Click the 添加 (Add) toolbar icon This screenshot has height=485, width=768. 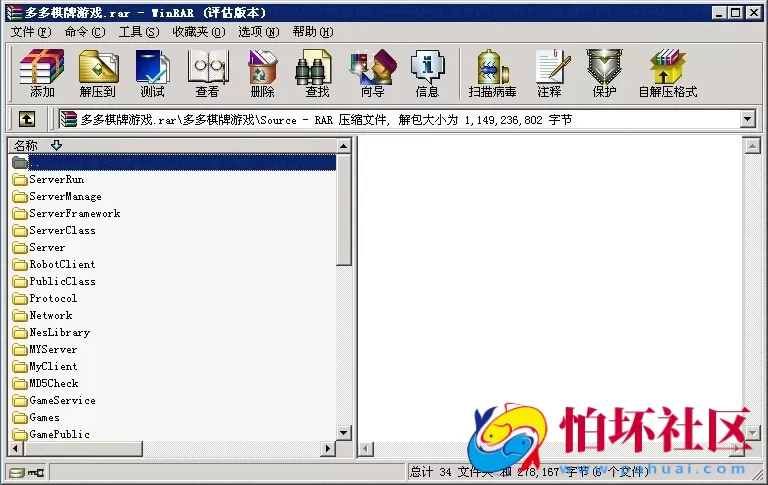42,73
